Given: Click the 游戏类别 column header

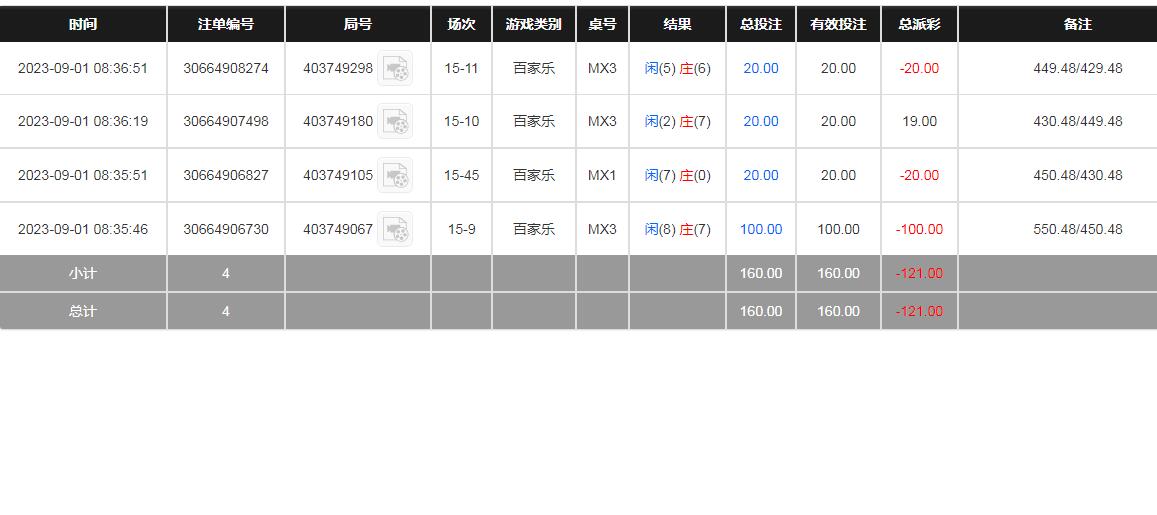Looking at the screenshot, I should [534, 24].
